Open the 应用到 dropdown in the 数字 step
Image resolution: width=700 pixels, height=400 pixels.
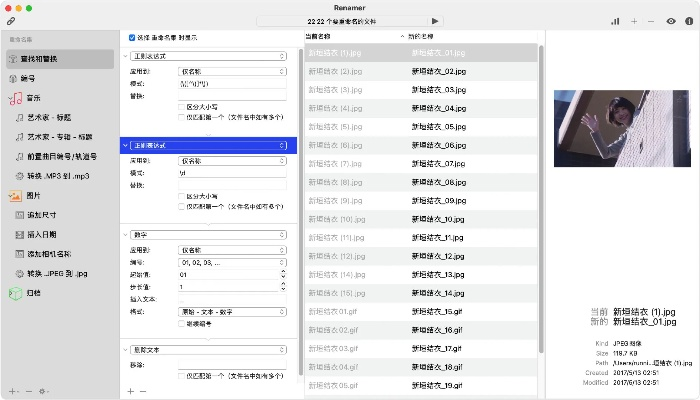[232, 250]
